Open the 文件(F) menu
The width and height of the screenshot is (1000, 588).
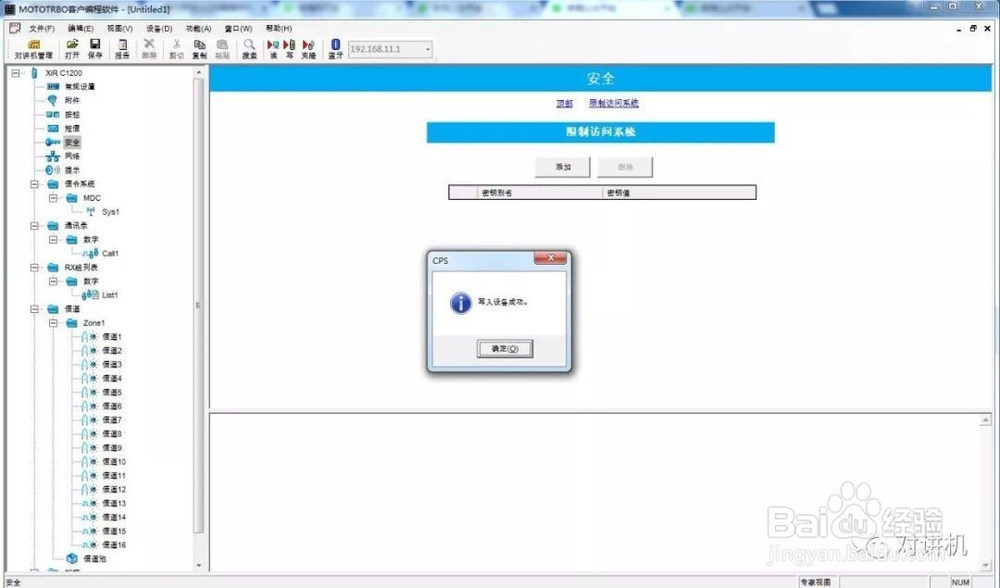pyautogui.click(x=41, y=29)
